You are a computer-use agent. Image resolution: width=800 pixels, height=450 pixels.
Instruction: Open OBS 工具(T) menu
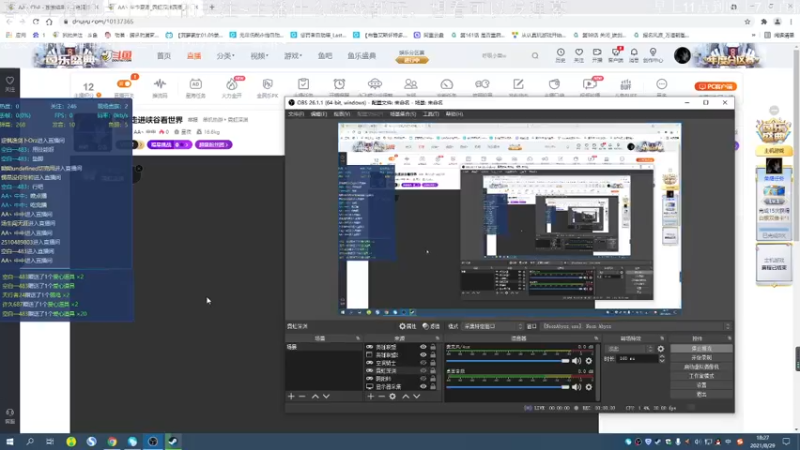(431, 114)
